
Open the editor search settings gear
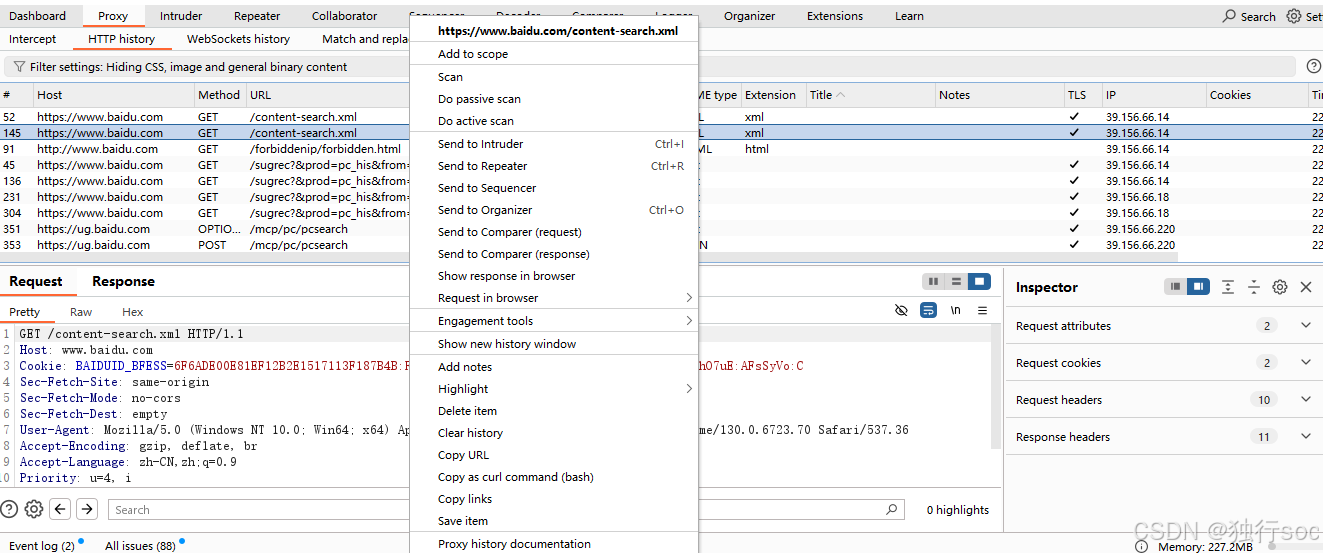[34, 509]
